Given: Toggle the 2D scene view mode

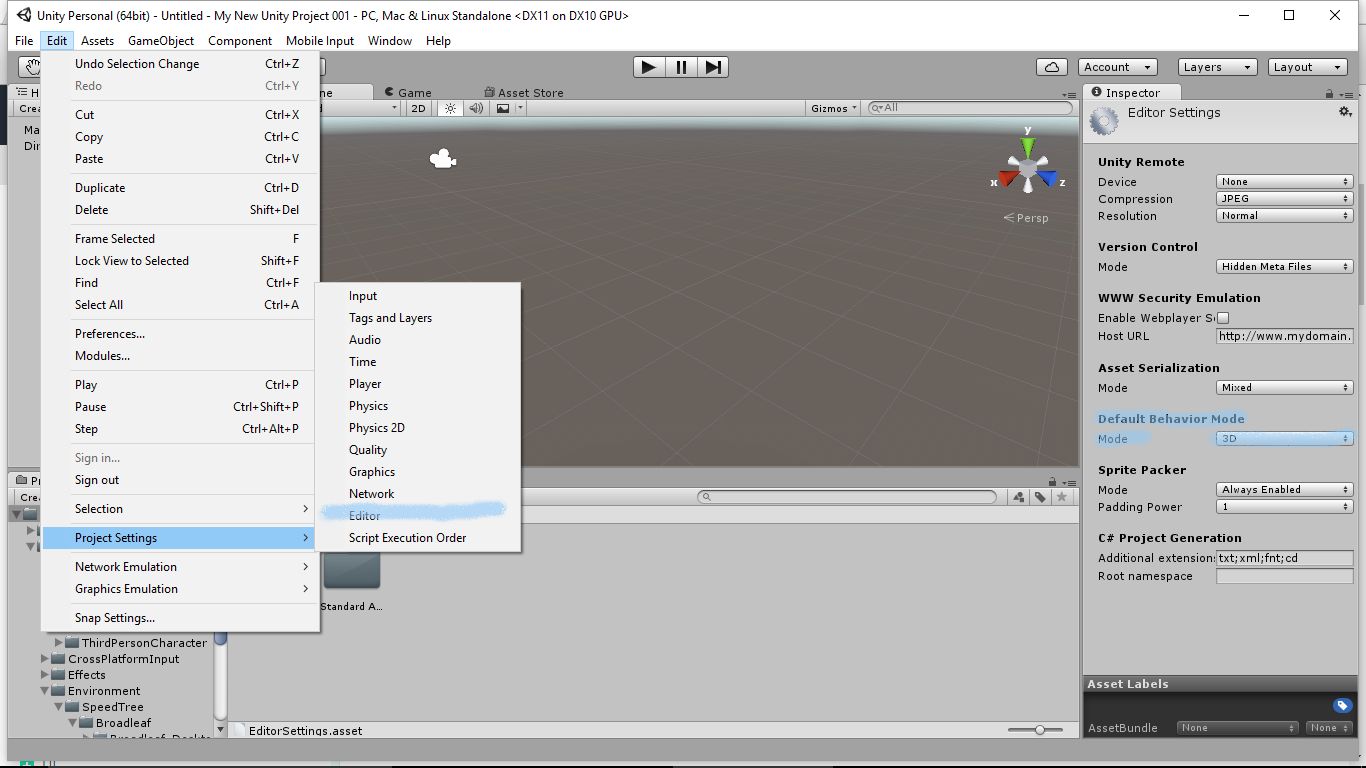Looking at the screenshot, I should pyautogui.click(x=418, y=108).
